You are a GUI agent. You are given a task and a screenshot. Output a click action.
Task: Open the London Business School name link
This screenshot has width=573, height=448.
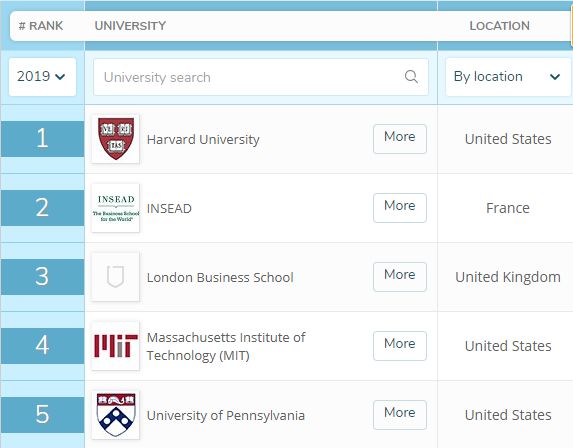[x=220, y=277]
